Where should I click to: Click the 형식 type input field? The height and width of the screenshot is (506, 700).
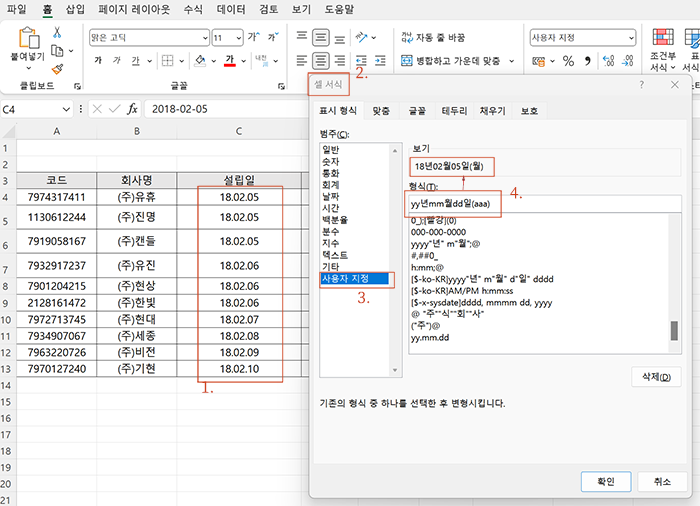click(x=545, y=204)
